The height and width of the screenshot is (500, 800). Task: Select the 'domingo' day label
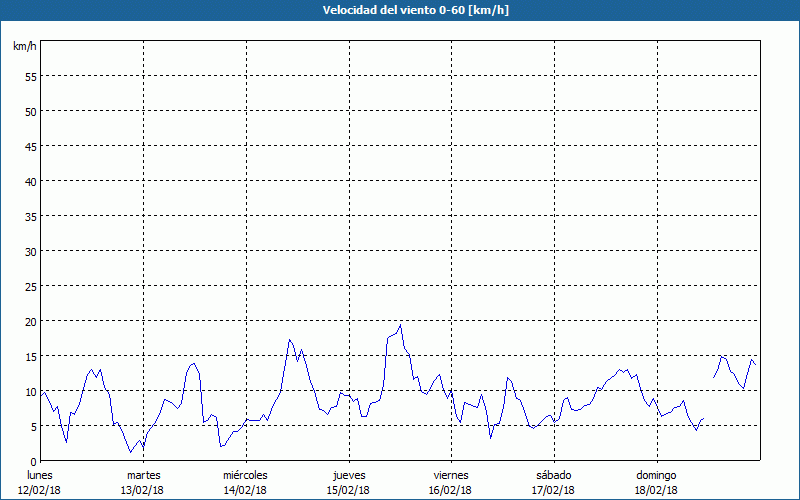[655, 475]
